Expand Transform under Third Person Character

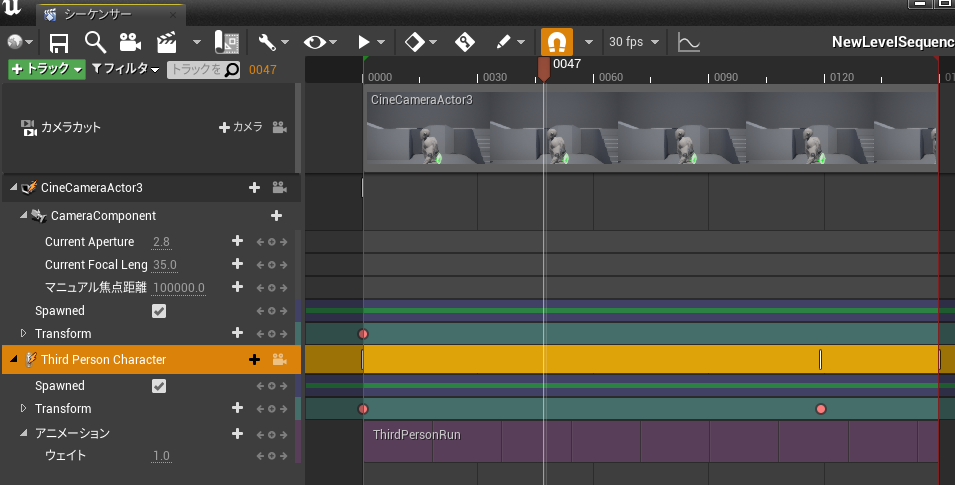pyautogui.click(x=23, y=408)
